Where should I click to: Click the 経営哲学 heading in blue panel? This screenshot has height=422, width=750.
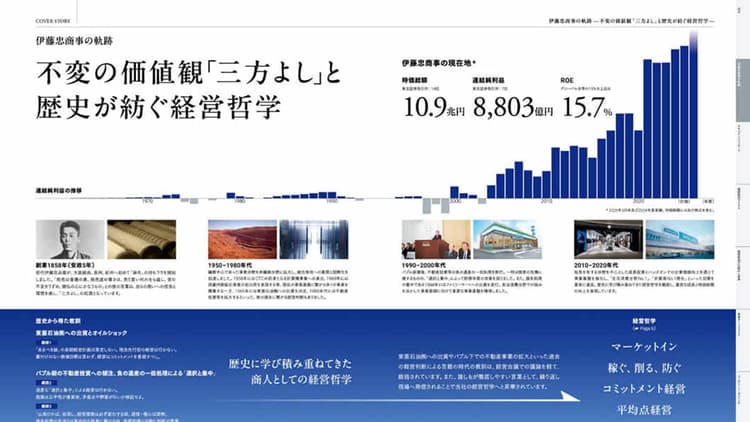[644, 321]
